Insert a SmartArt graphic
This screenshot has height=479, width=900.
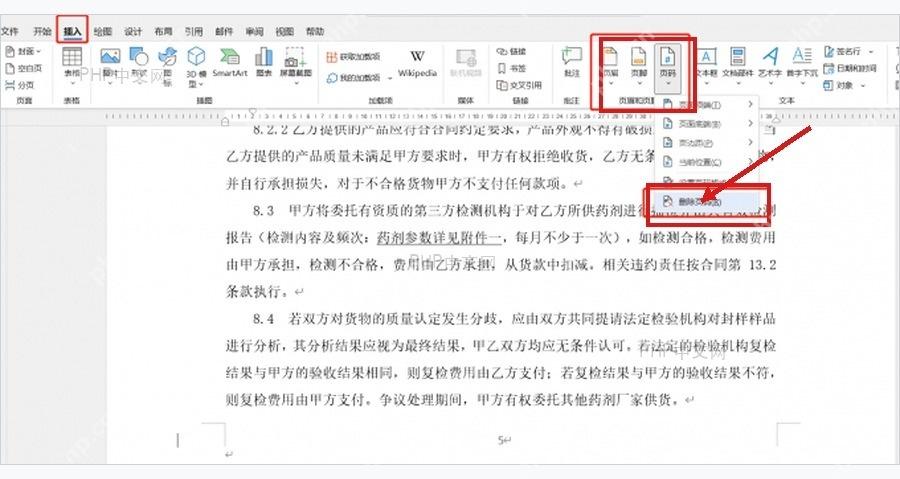tap(230, 63)
